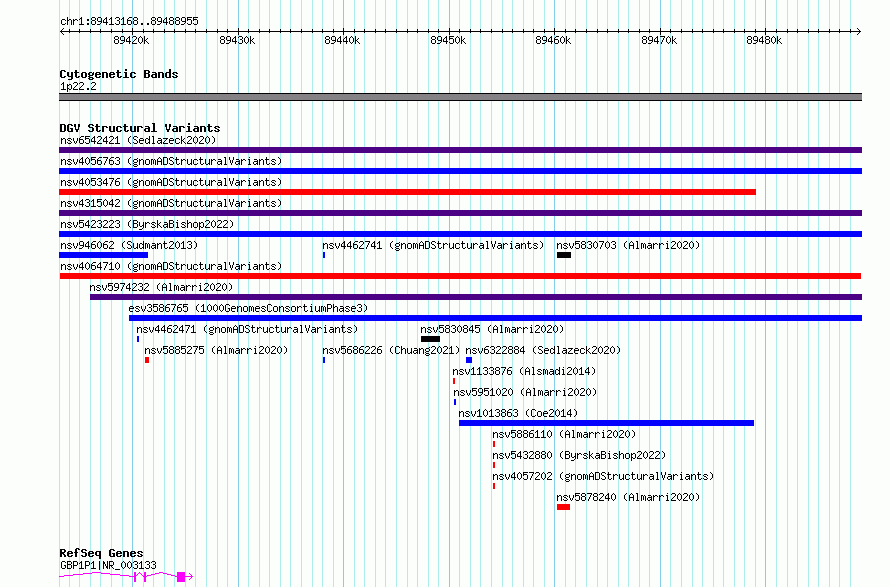Select the nsv4056763 gnomAD variant label
The image size is (890, 587).
pos(171,161)
